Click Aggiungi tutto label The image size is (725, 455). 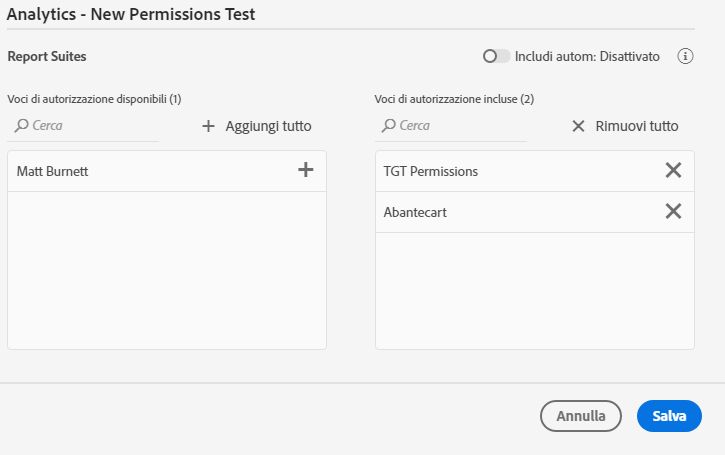pyautogui.click(x=268, y=126)
